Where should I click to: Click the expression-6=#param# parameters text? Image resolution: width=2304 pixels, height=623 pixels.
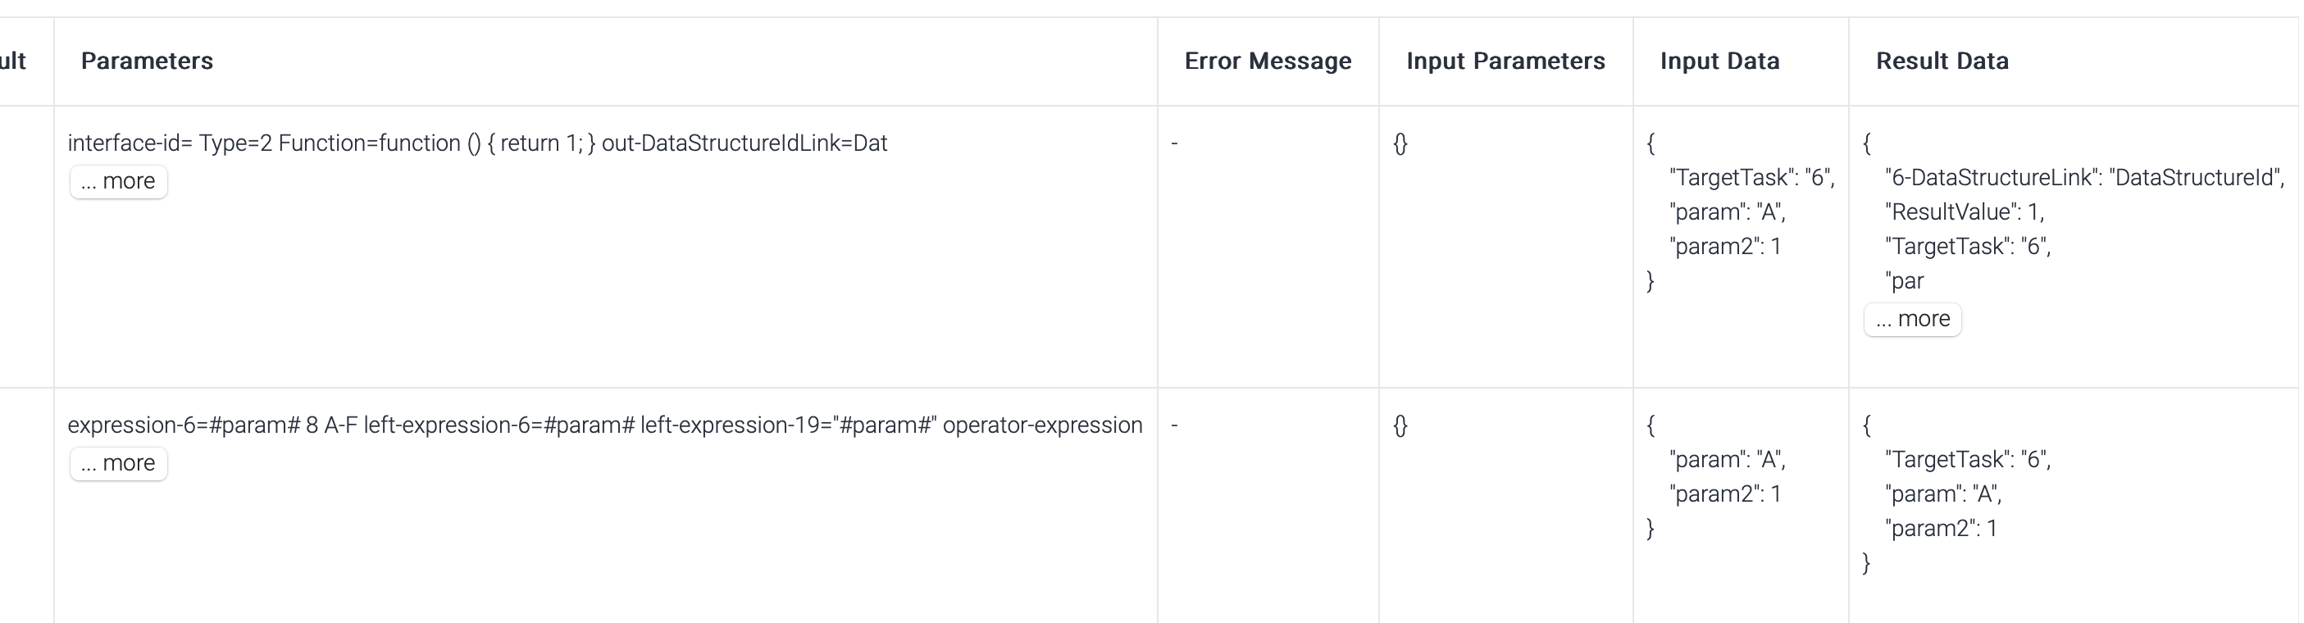point(604,425)
